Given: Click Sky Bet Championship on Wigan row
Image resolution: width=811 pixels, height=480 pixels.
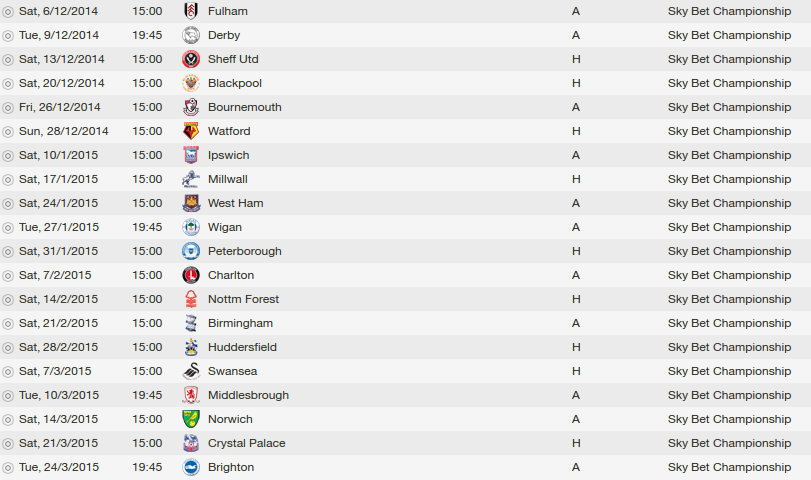Looking at the screenshot, I should tap(729, 227).
